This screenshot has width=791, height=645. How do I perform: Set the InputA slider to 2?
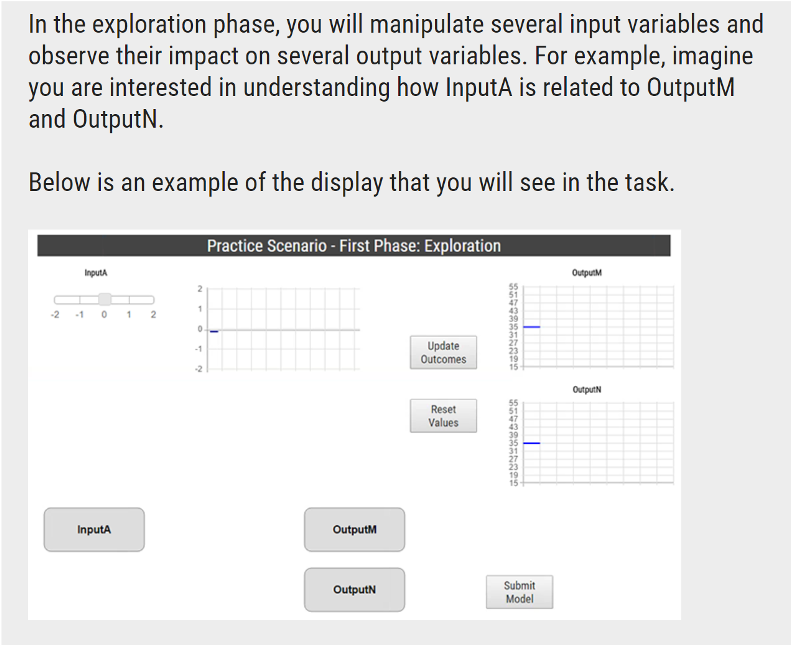pyautogui.click(x=153, y=300)
